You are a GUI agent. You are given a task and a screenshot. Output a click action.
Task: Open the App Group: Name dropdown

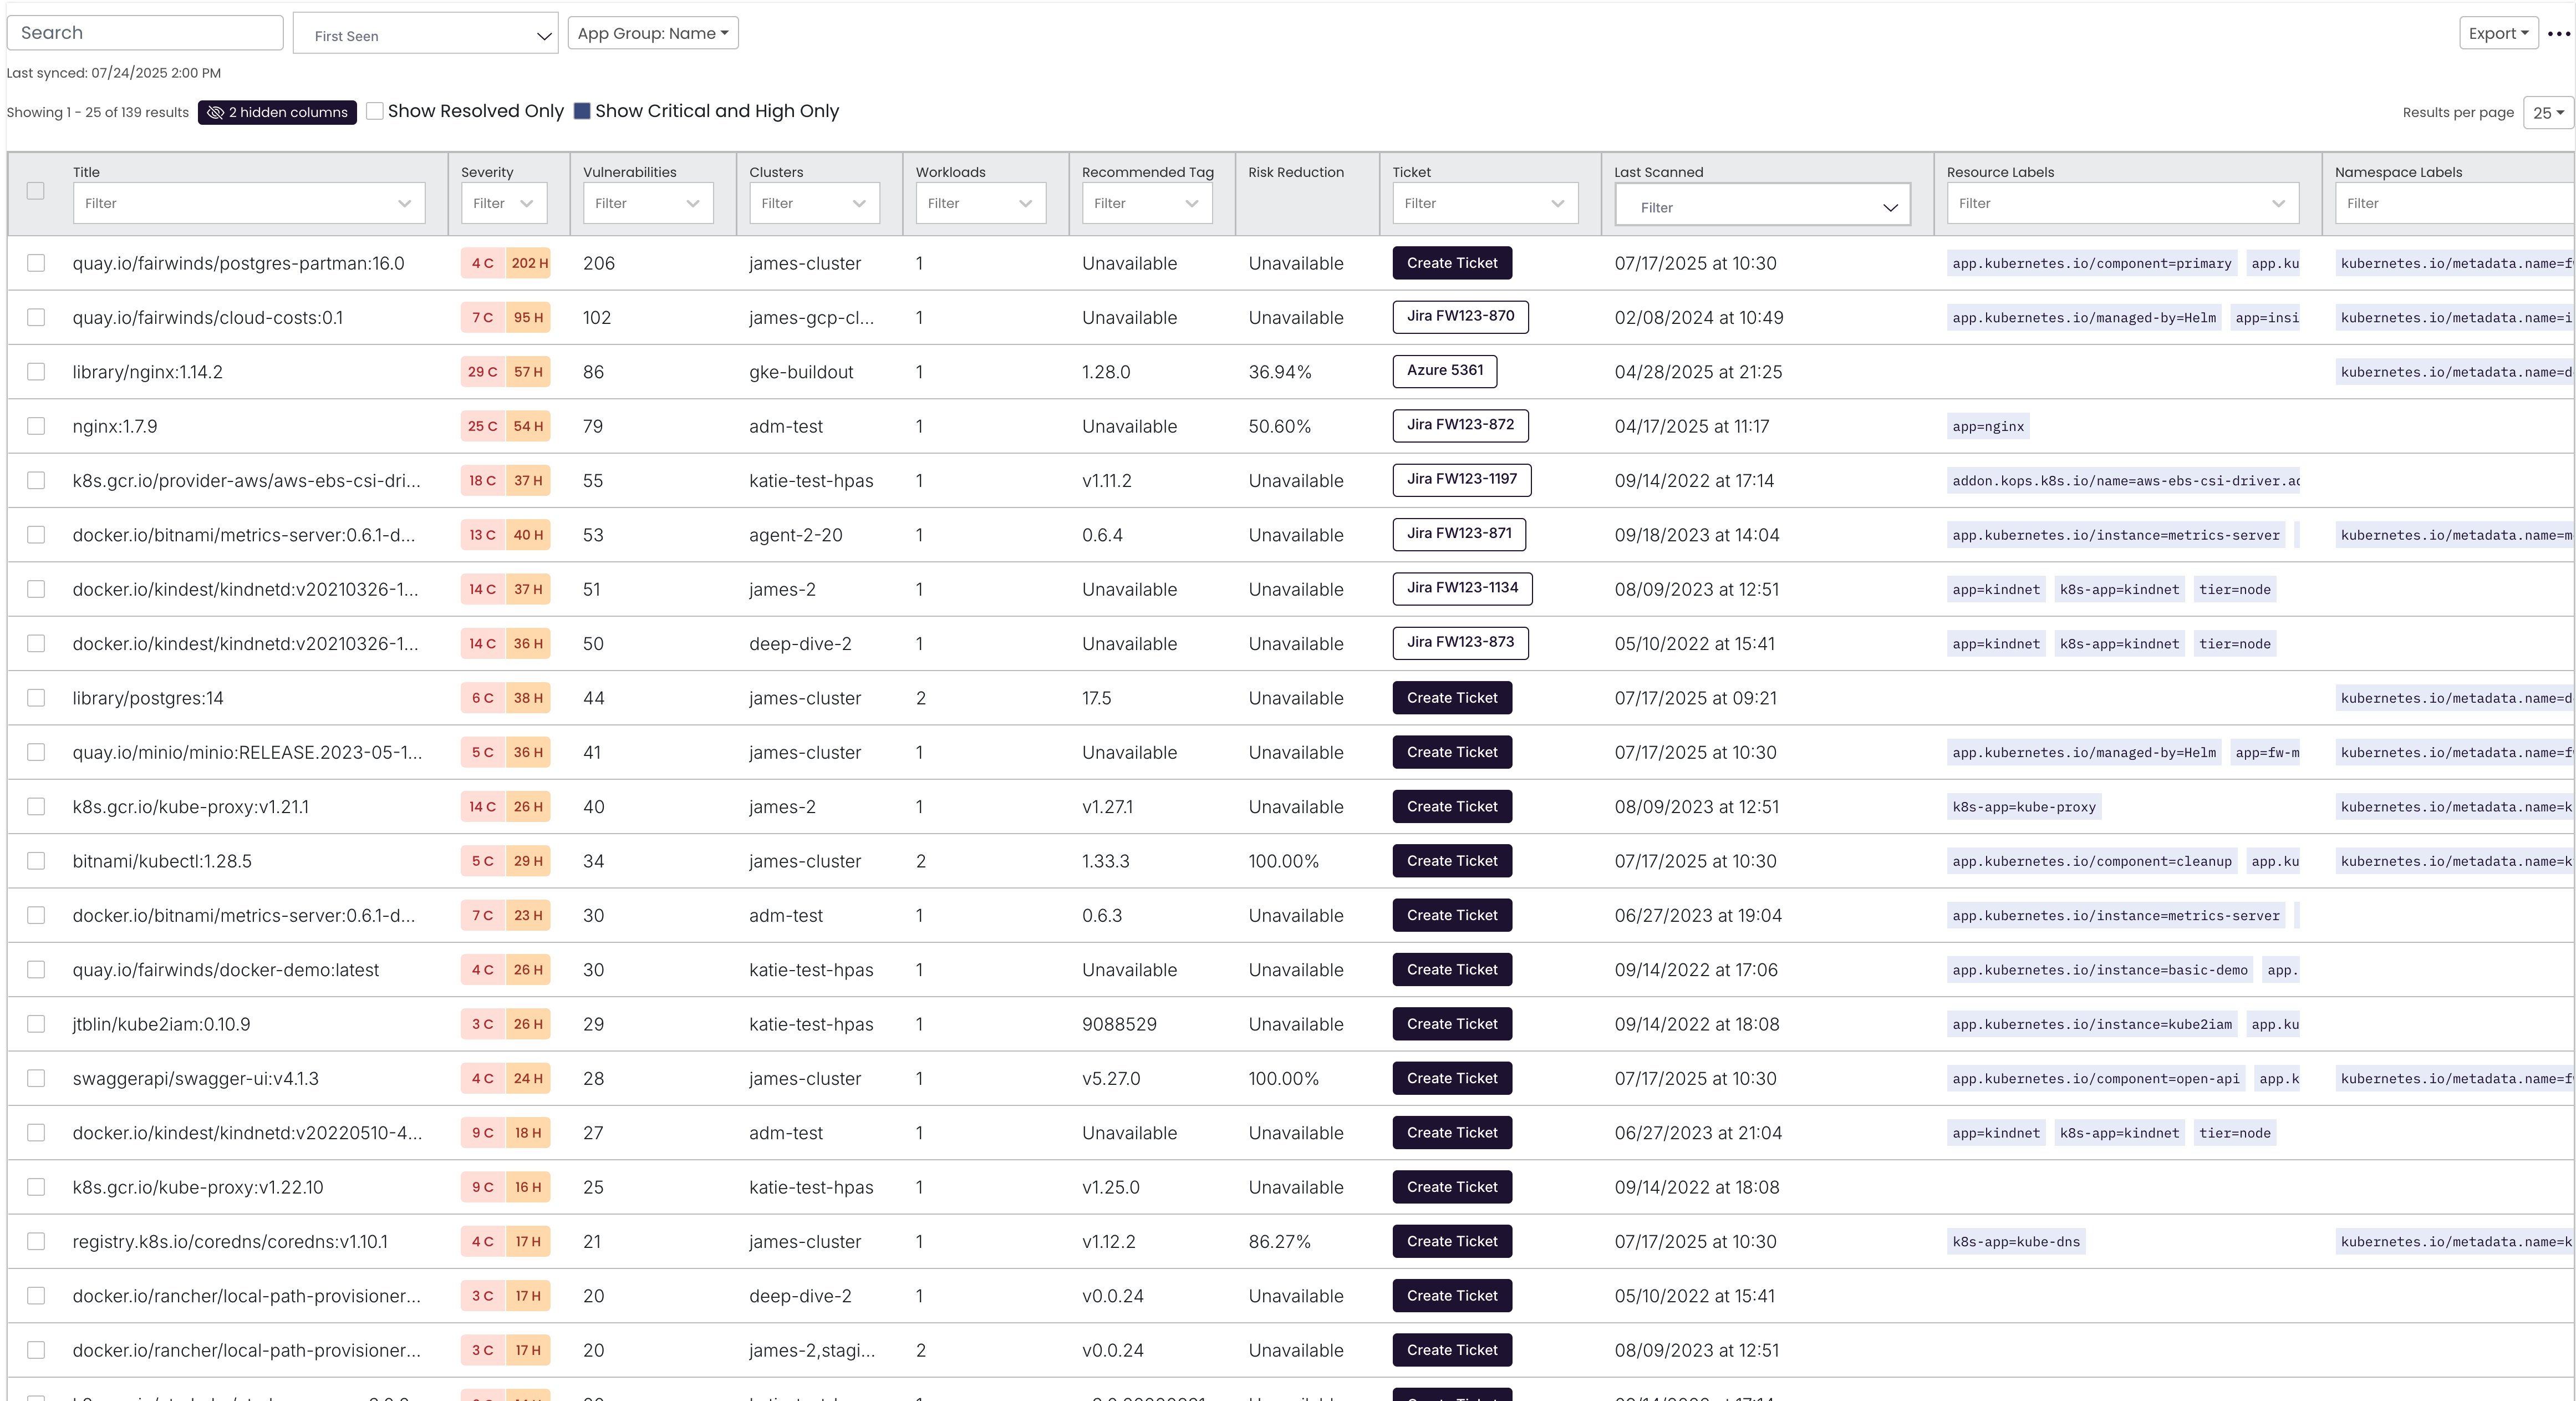653,33
